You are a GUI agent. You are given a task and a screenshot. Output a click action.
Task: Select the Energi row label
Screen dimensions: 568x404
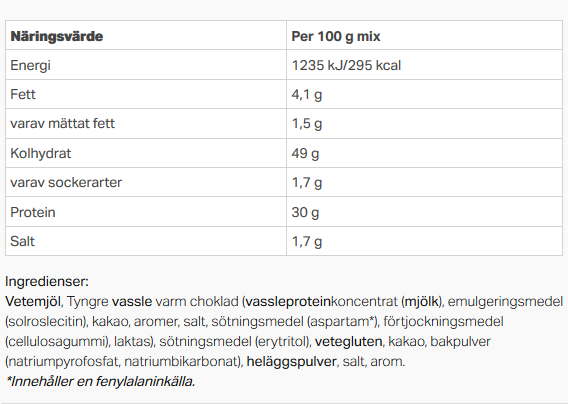30,66
